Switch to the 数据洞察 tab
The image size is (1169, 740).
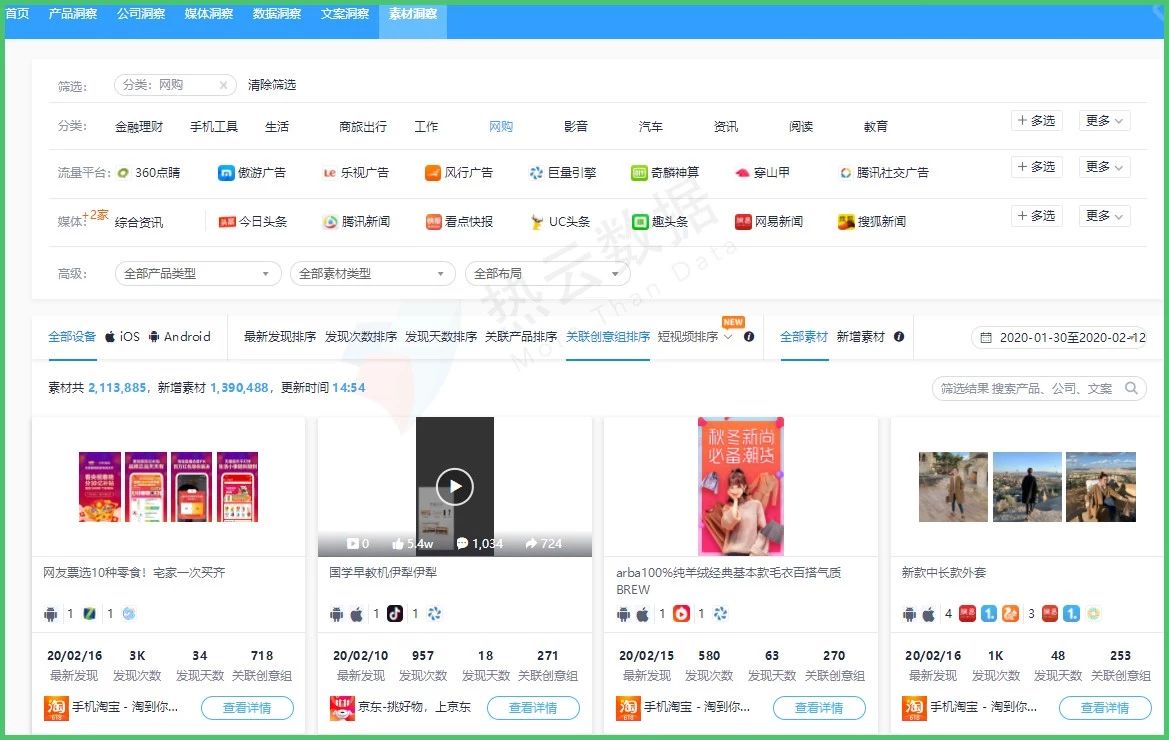(276, 14)
